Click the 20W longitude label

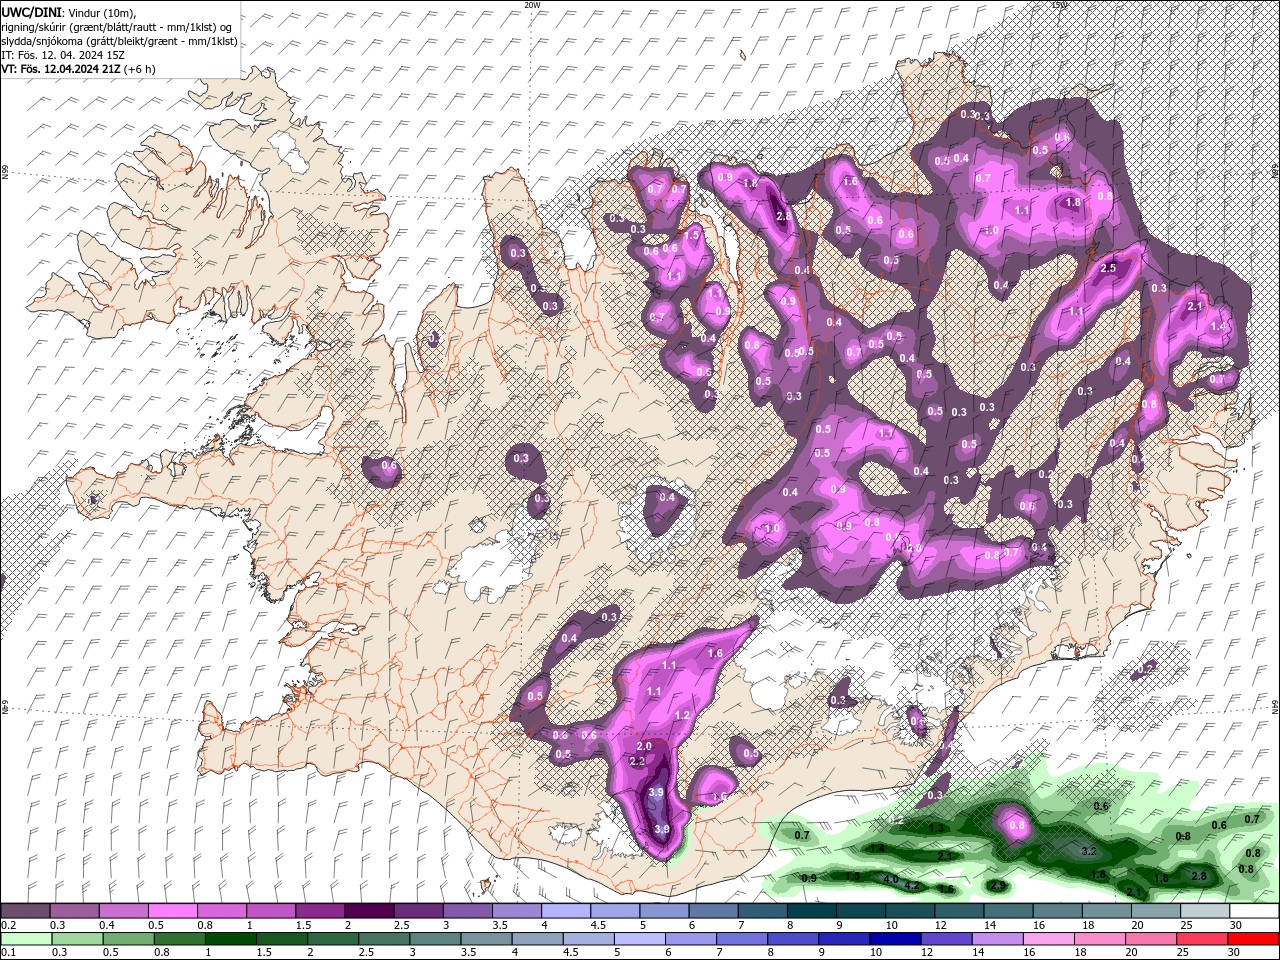pyautogui.click(x=532, y=5)
